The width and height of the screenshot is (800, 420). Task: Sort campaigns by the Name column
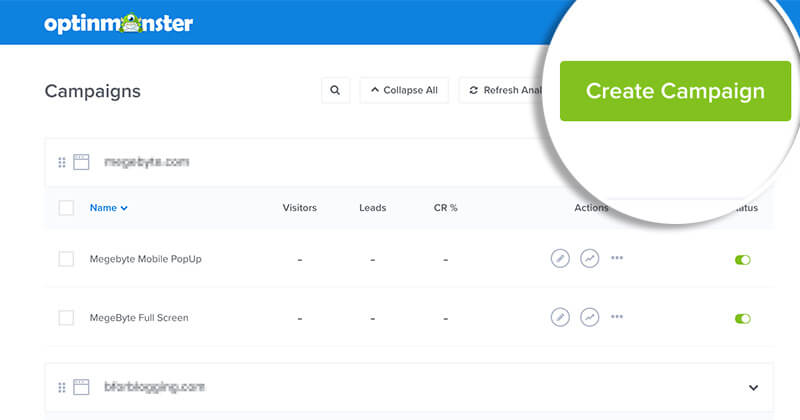point(108,208)
